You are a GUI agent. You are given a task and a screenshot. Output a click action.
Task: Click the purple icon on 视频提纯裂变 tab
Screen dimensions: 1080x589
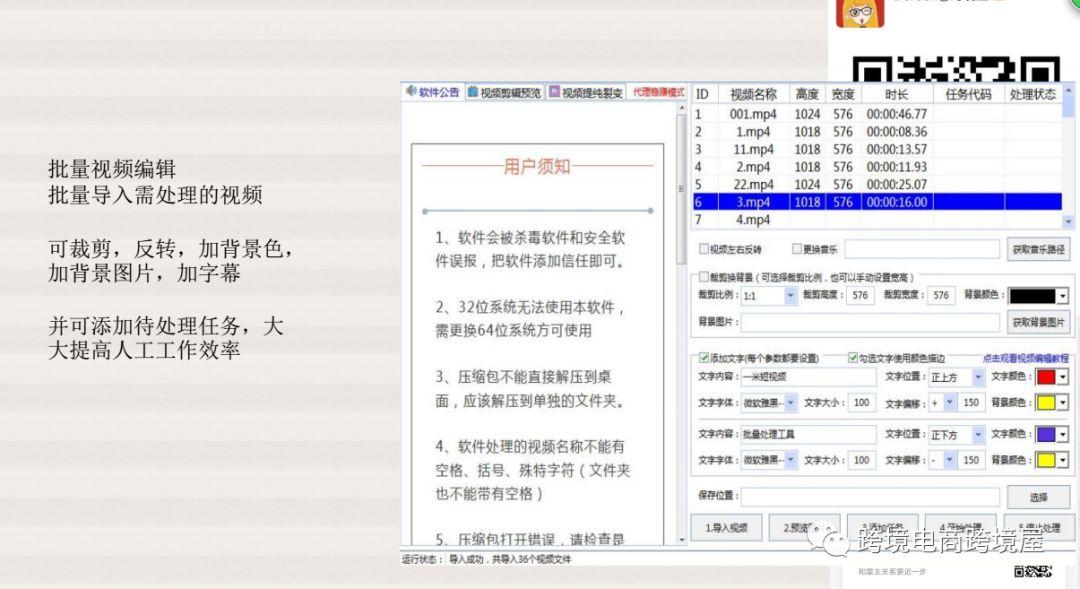click(x=554, y=92)
